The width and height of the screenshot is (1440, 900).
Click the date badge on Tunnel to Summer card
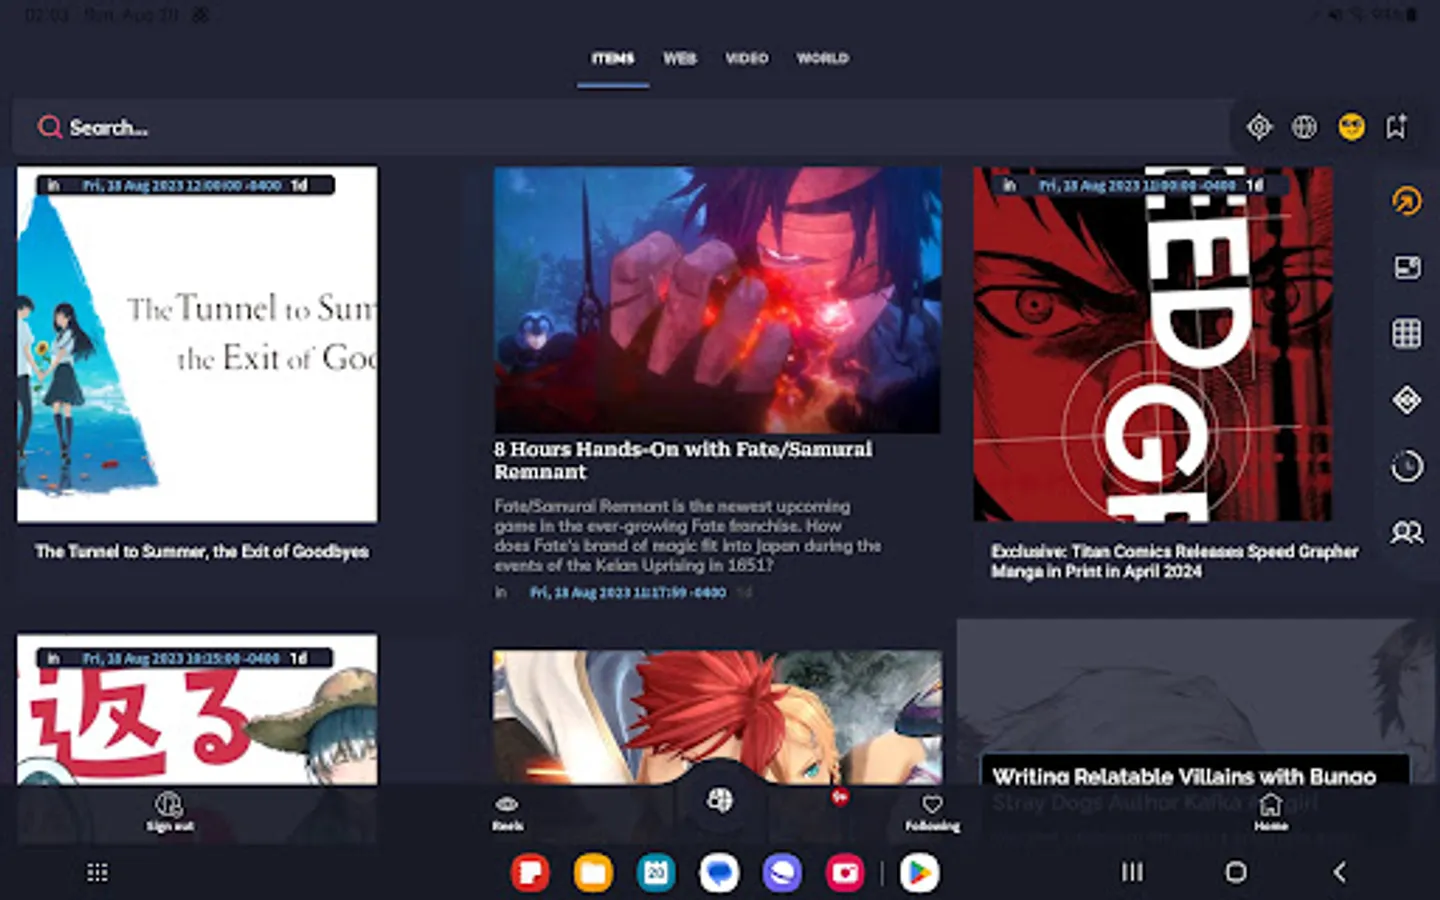point(185,185)
